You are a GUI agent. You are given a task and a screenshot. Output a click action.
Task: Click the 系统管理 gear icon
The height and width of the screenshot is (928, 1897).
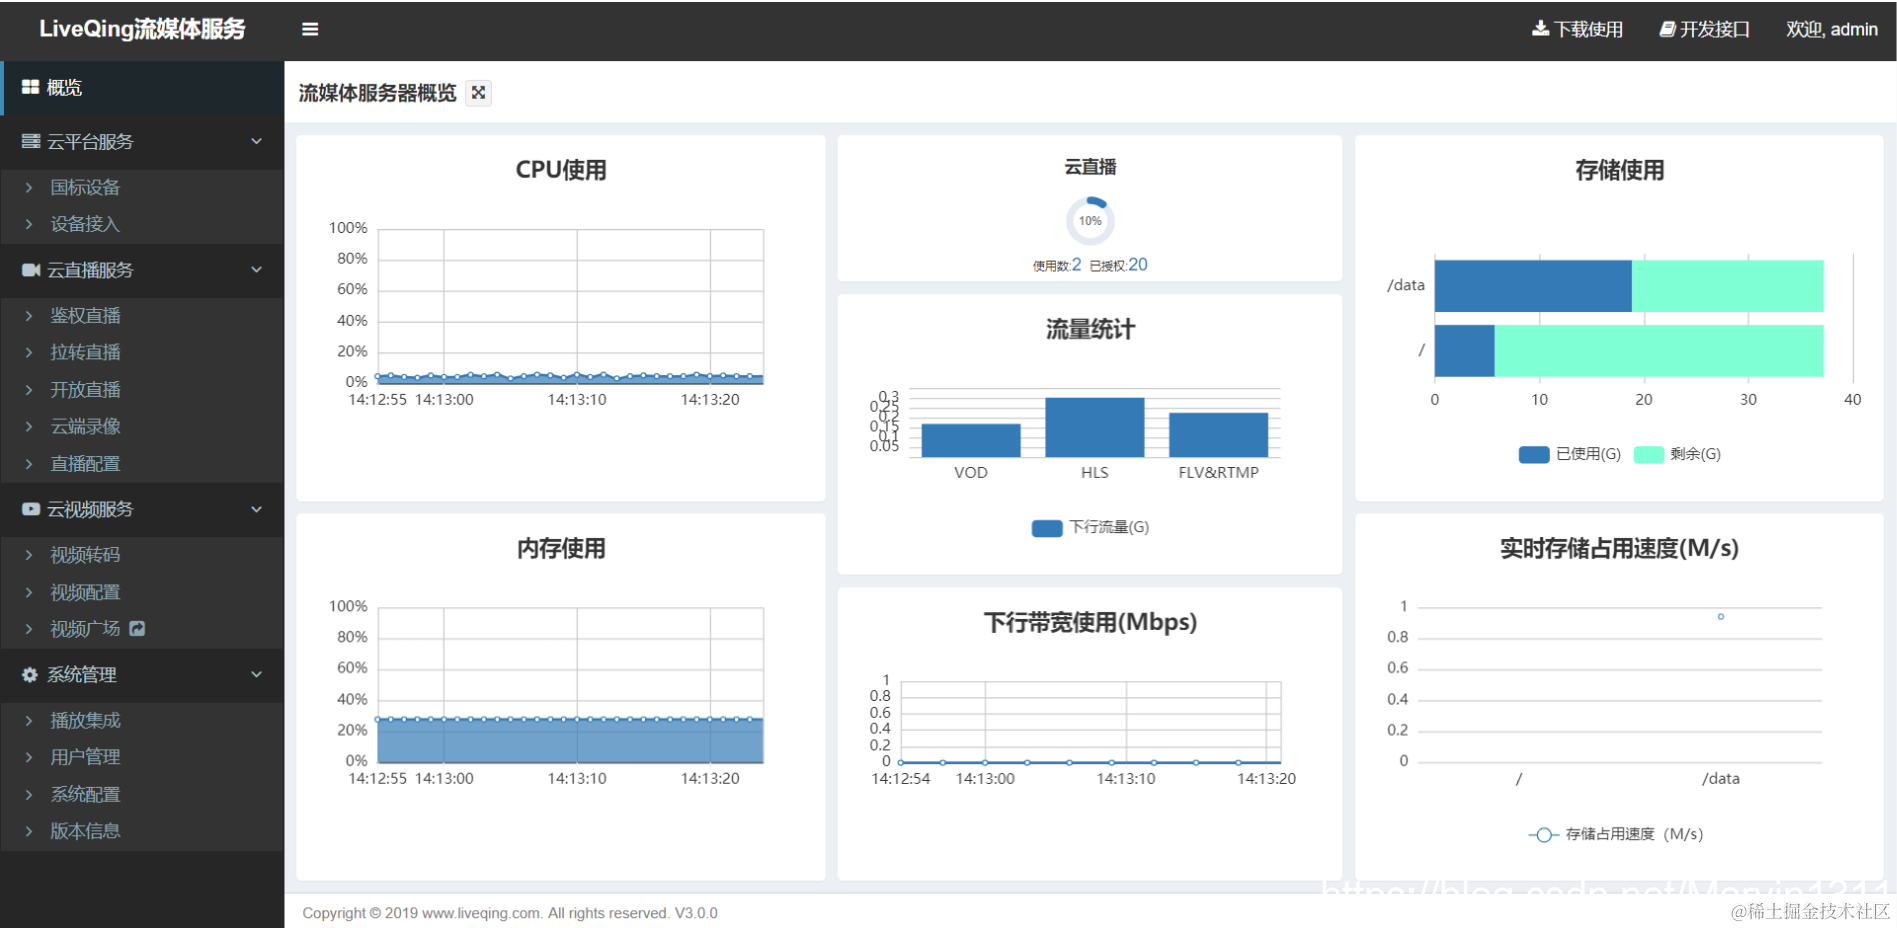30,675
